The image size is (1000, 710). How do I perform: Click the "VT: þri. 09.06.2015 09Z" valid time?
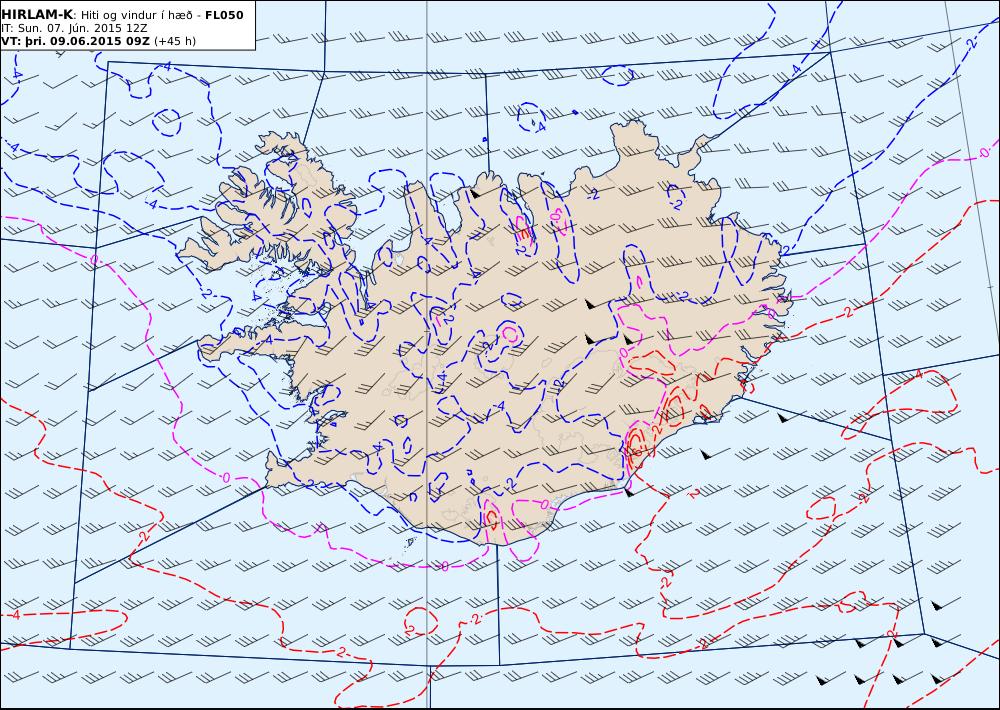point(75,41)
